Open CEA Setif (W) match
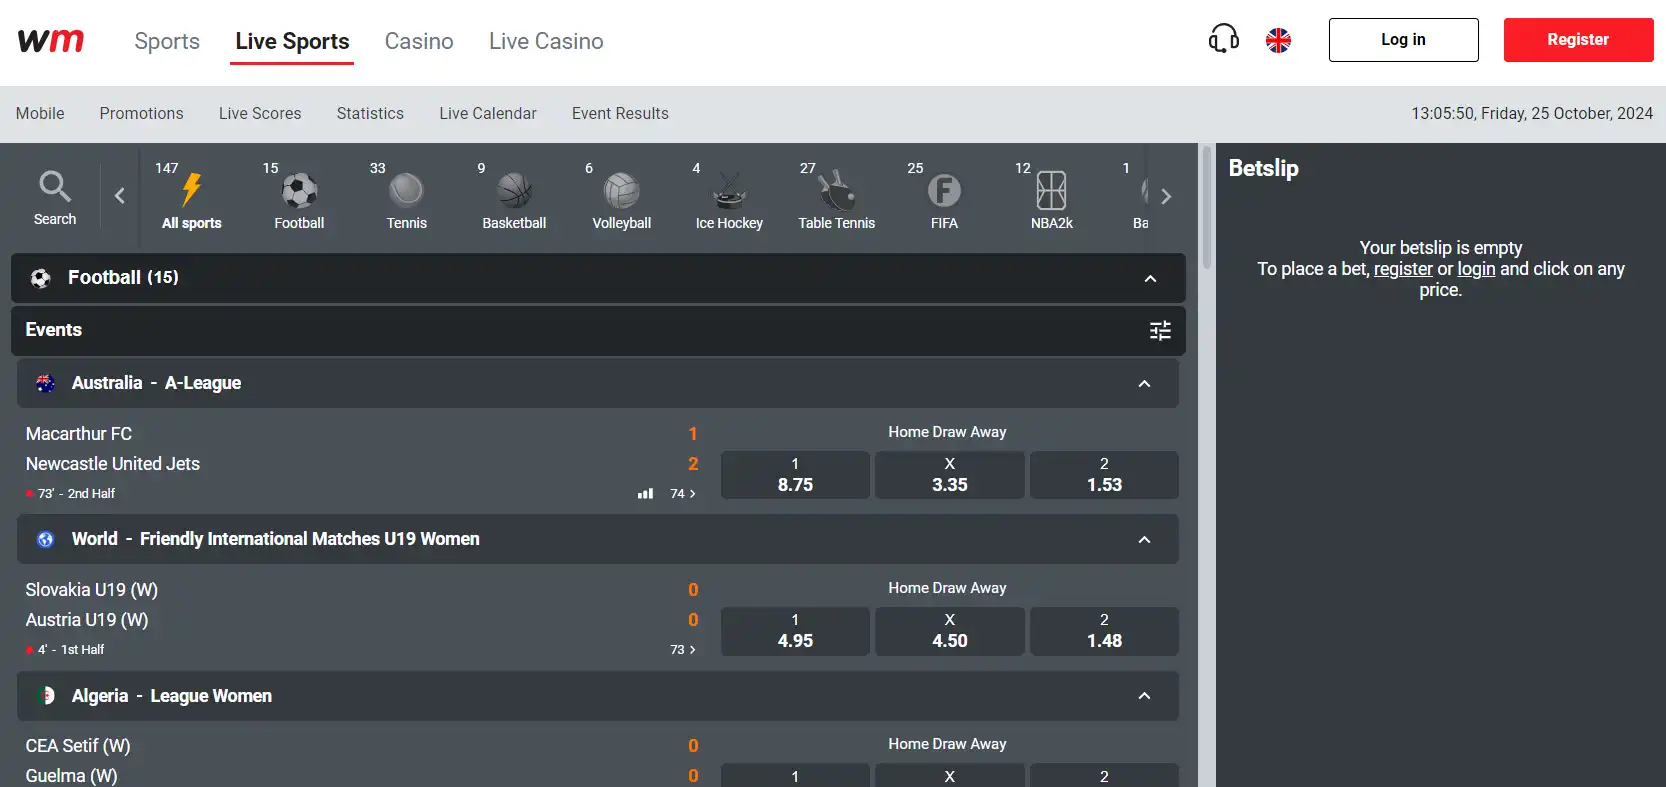Screen dimensions: 1666x787 coord(78,746)
